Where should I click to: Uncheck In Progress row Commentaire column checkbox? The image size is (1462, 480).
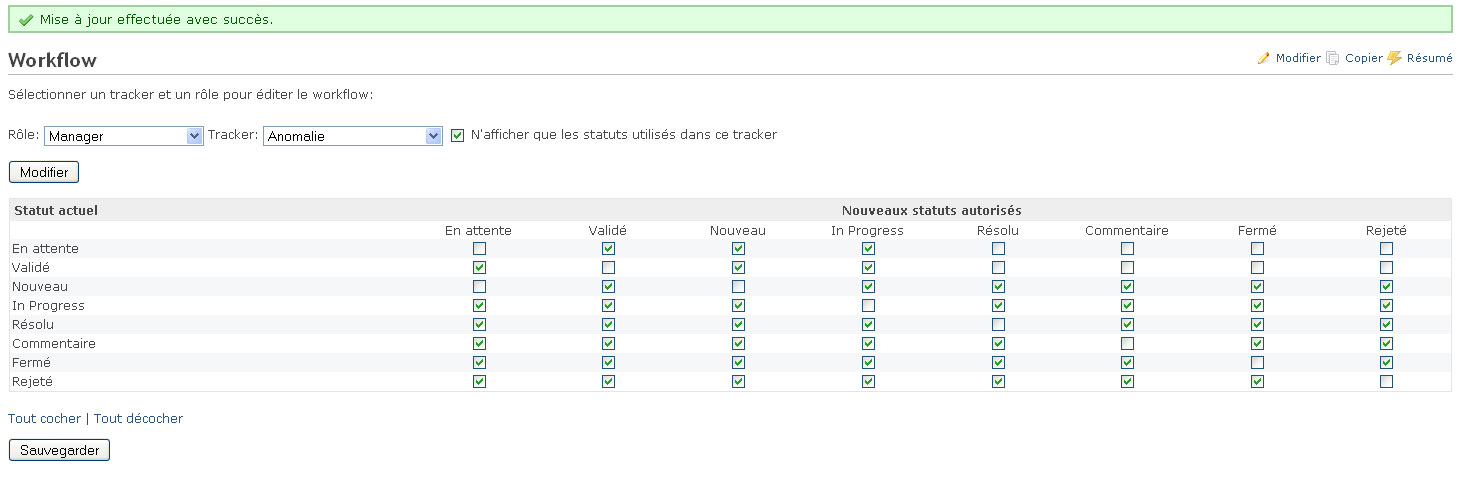pos(1127,305)
